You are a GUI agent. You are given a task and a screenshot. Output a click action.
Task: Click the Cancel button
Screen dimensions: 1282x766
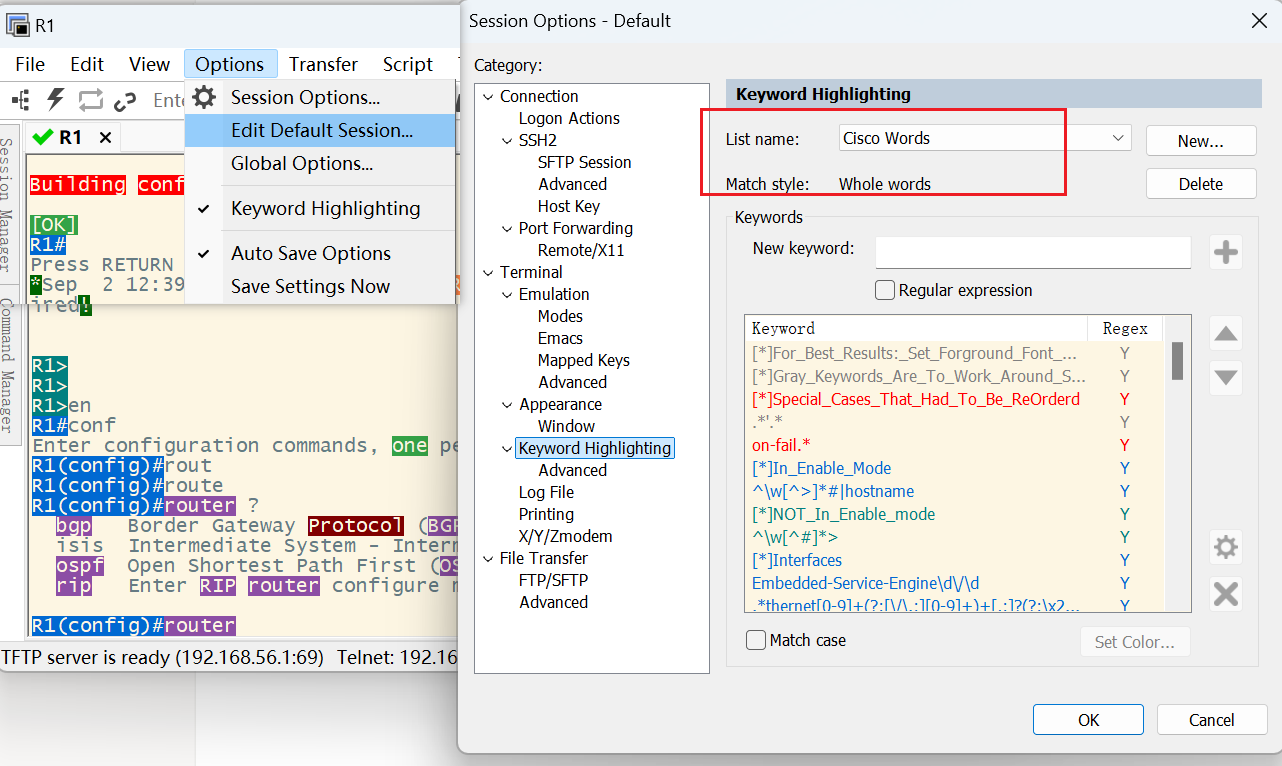click(x=1212, y=720)
